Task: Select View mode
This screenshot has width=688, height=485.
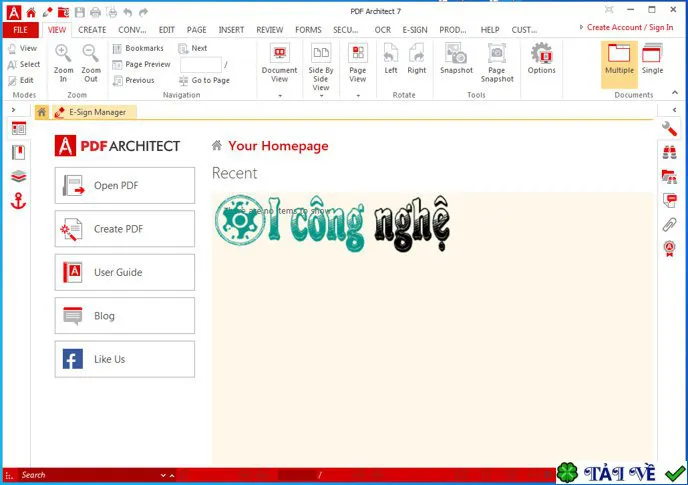Action: pos(23,48)
